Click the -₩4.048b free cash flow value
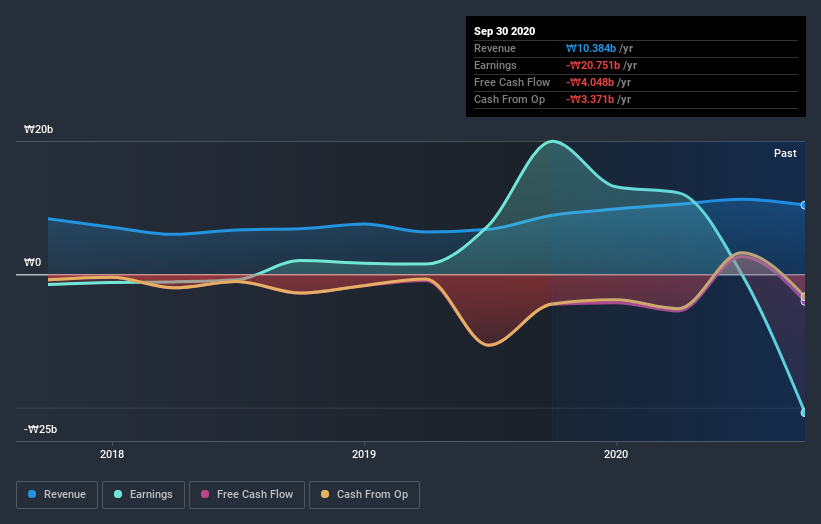 590,82
